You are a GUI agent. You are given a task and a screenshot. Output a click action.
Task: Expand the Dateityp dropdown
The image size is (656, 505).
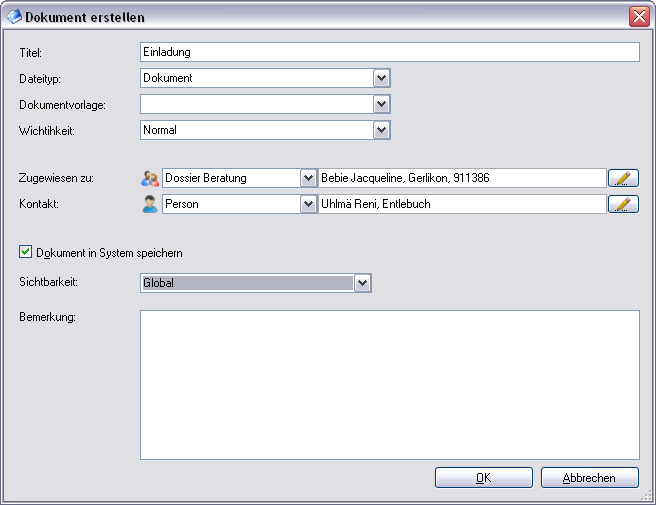(381, 78)
